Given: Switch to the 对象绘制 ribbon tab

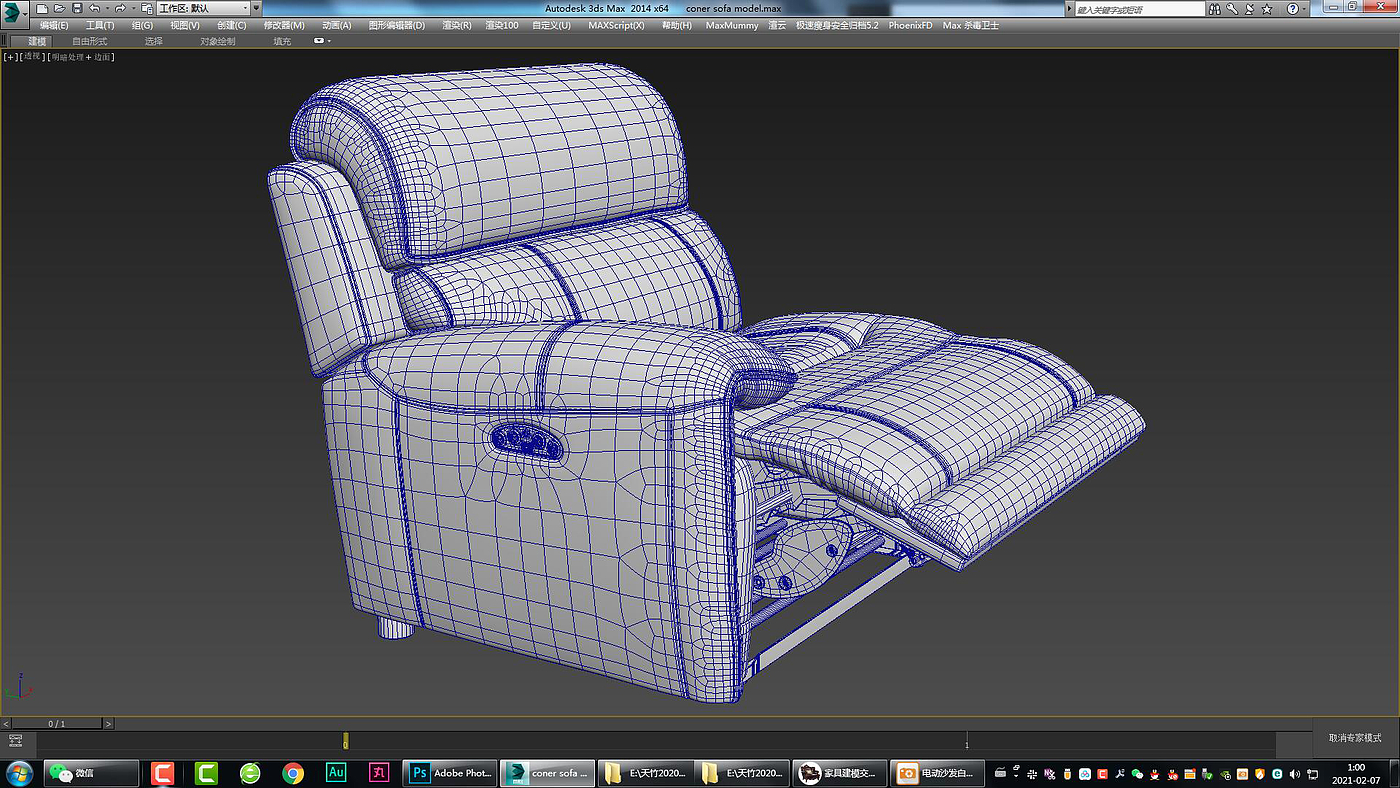Looking at the screenshot, I should (218, 41).
